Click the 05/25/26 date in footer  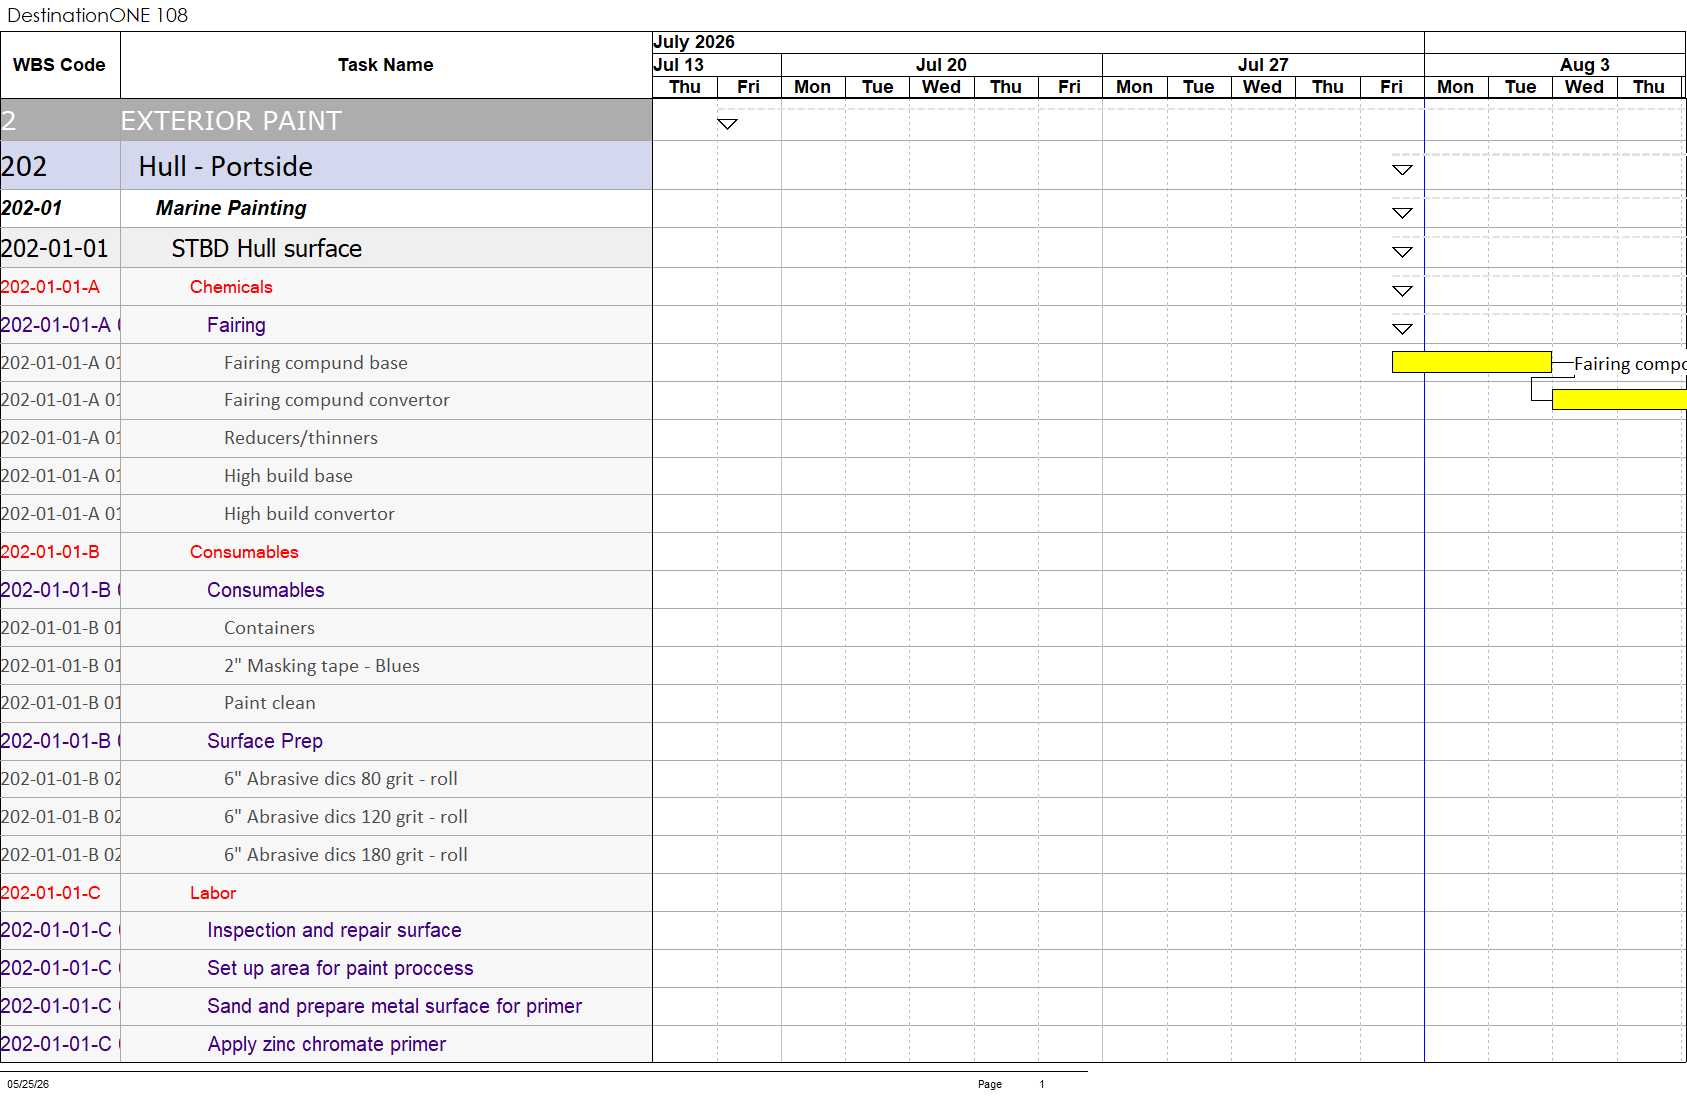click(x=28, y=1084)
